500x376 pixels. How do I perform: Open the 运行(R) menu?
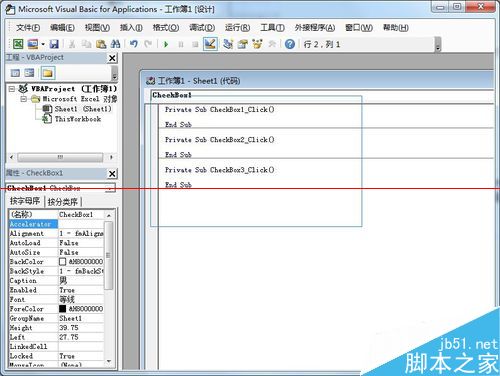click(x=237, y=28)
